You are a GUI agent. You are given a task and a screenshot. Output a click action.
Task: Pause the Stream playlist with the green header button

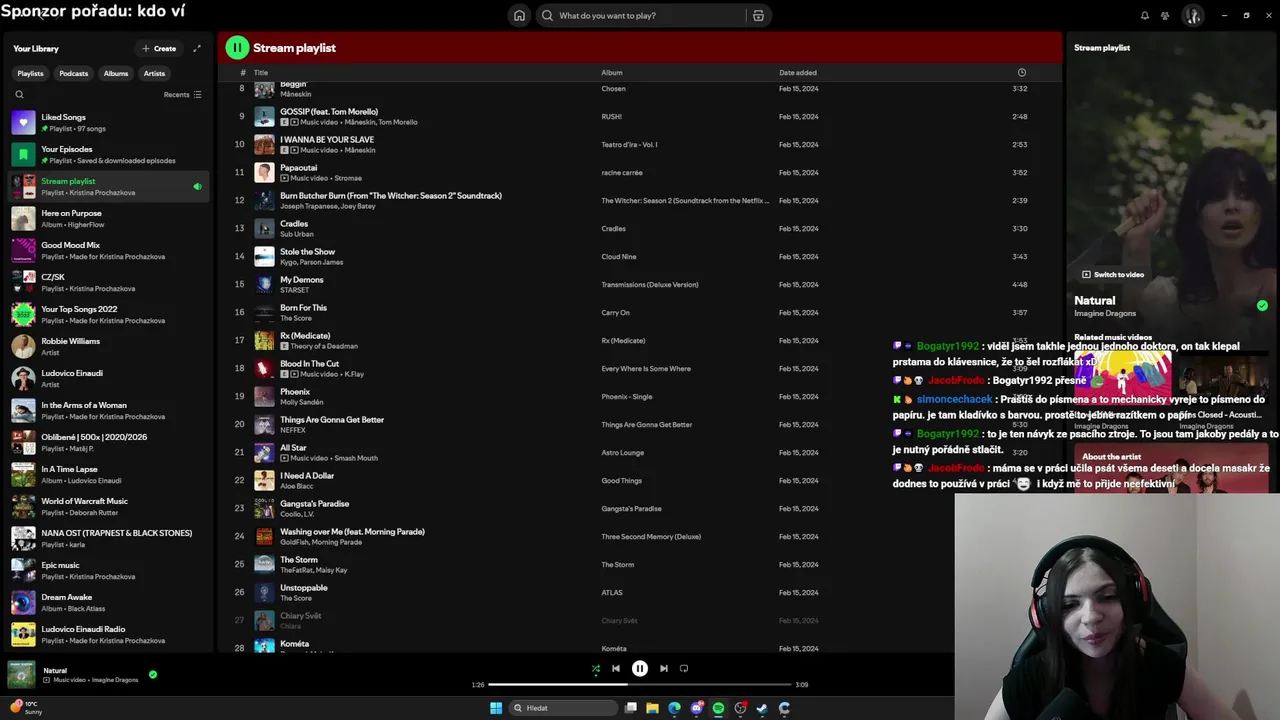click(237, 47)
